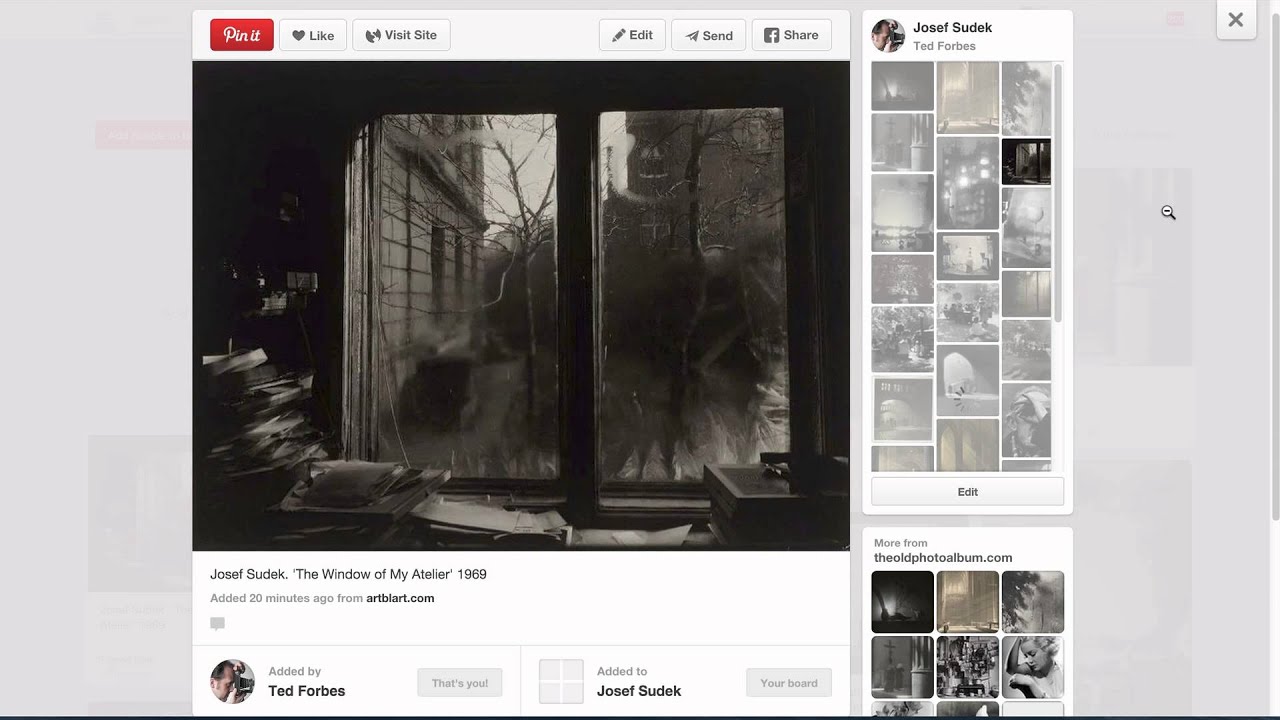The height and width of the screenshot is (720, 1280).
Task: Select the highlighted dark window thumbnail in board
Action: (1026, 162)
